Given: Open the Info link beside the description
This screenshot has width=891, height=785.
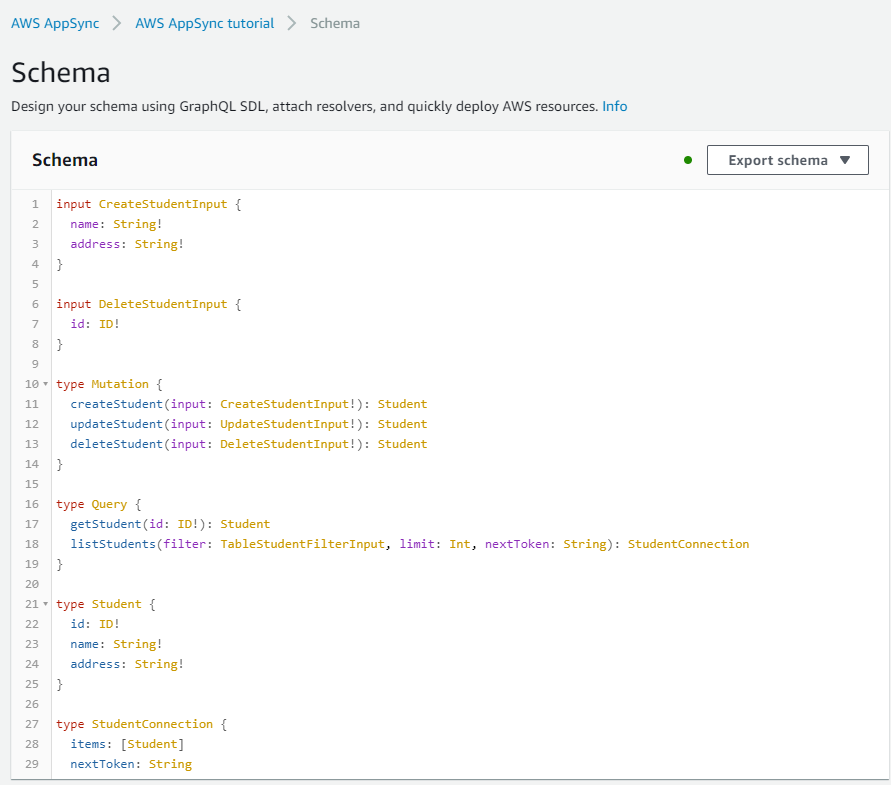Looking at the screenshot, I should 614,106.
